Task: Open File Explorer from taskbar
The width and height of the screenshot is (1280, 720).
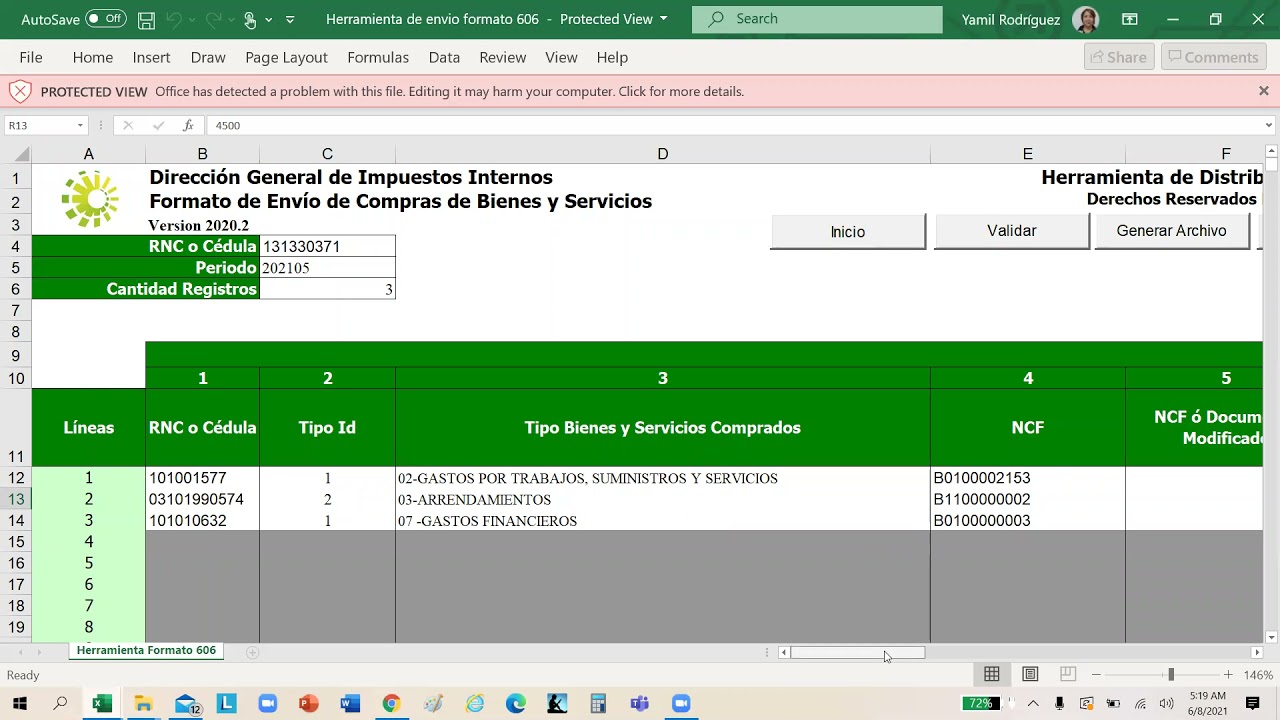Action: (x=143, y=704)
